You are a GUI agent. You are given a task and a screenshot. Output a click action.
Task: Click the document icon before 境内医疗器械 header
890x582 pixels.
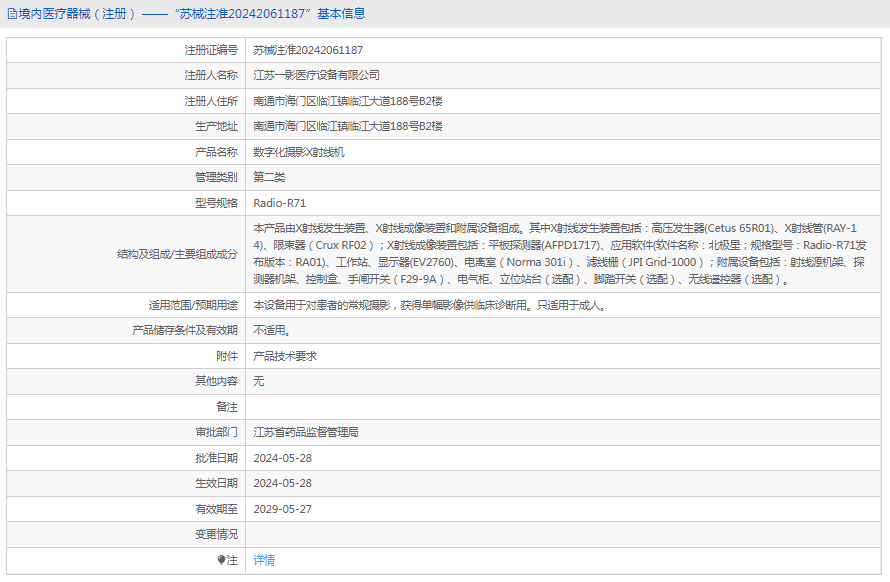[12, 14]
